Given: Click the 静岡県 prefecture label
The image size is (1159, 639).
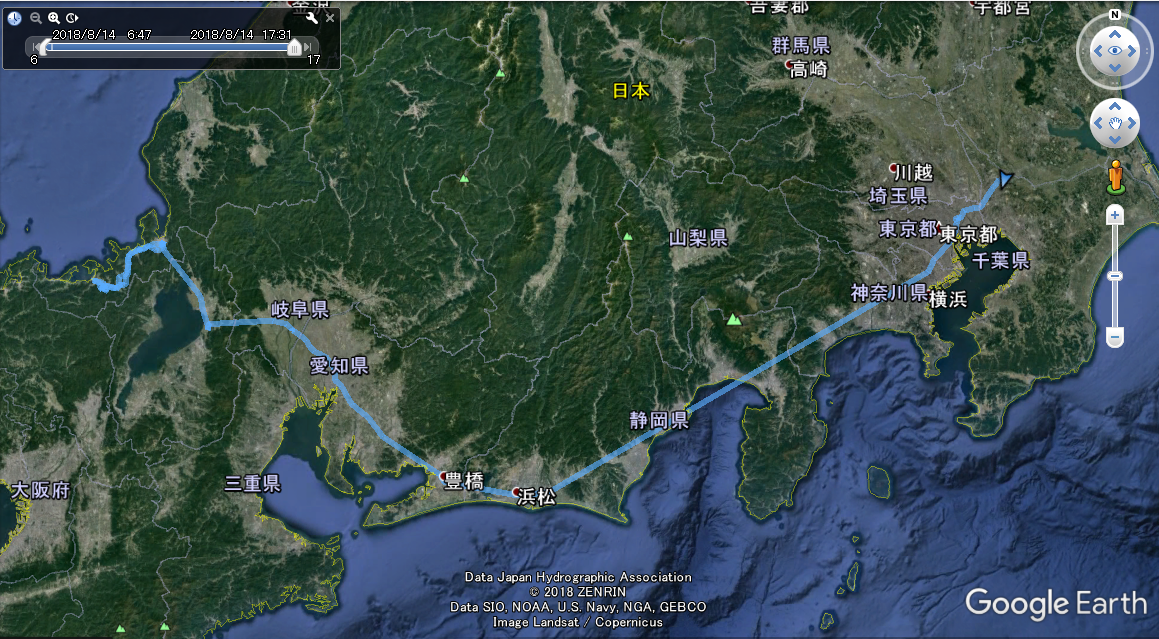Looking at the screenshot, I should click(659, 421).
